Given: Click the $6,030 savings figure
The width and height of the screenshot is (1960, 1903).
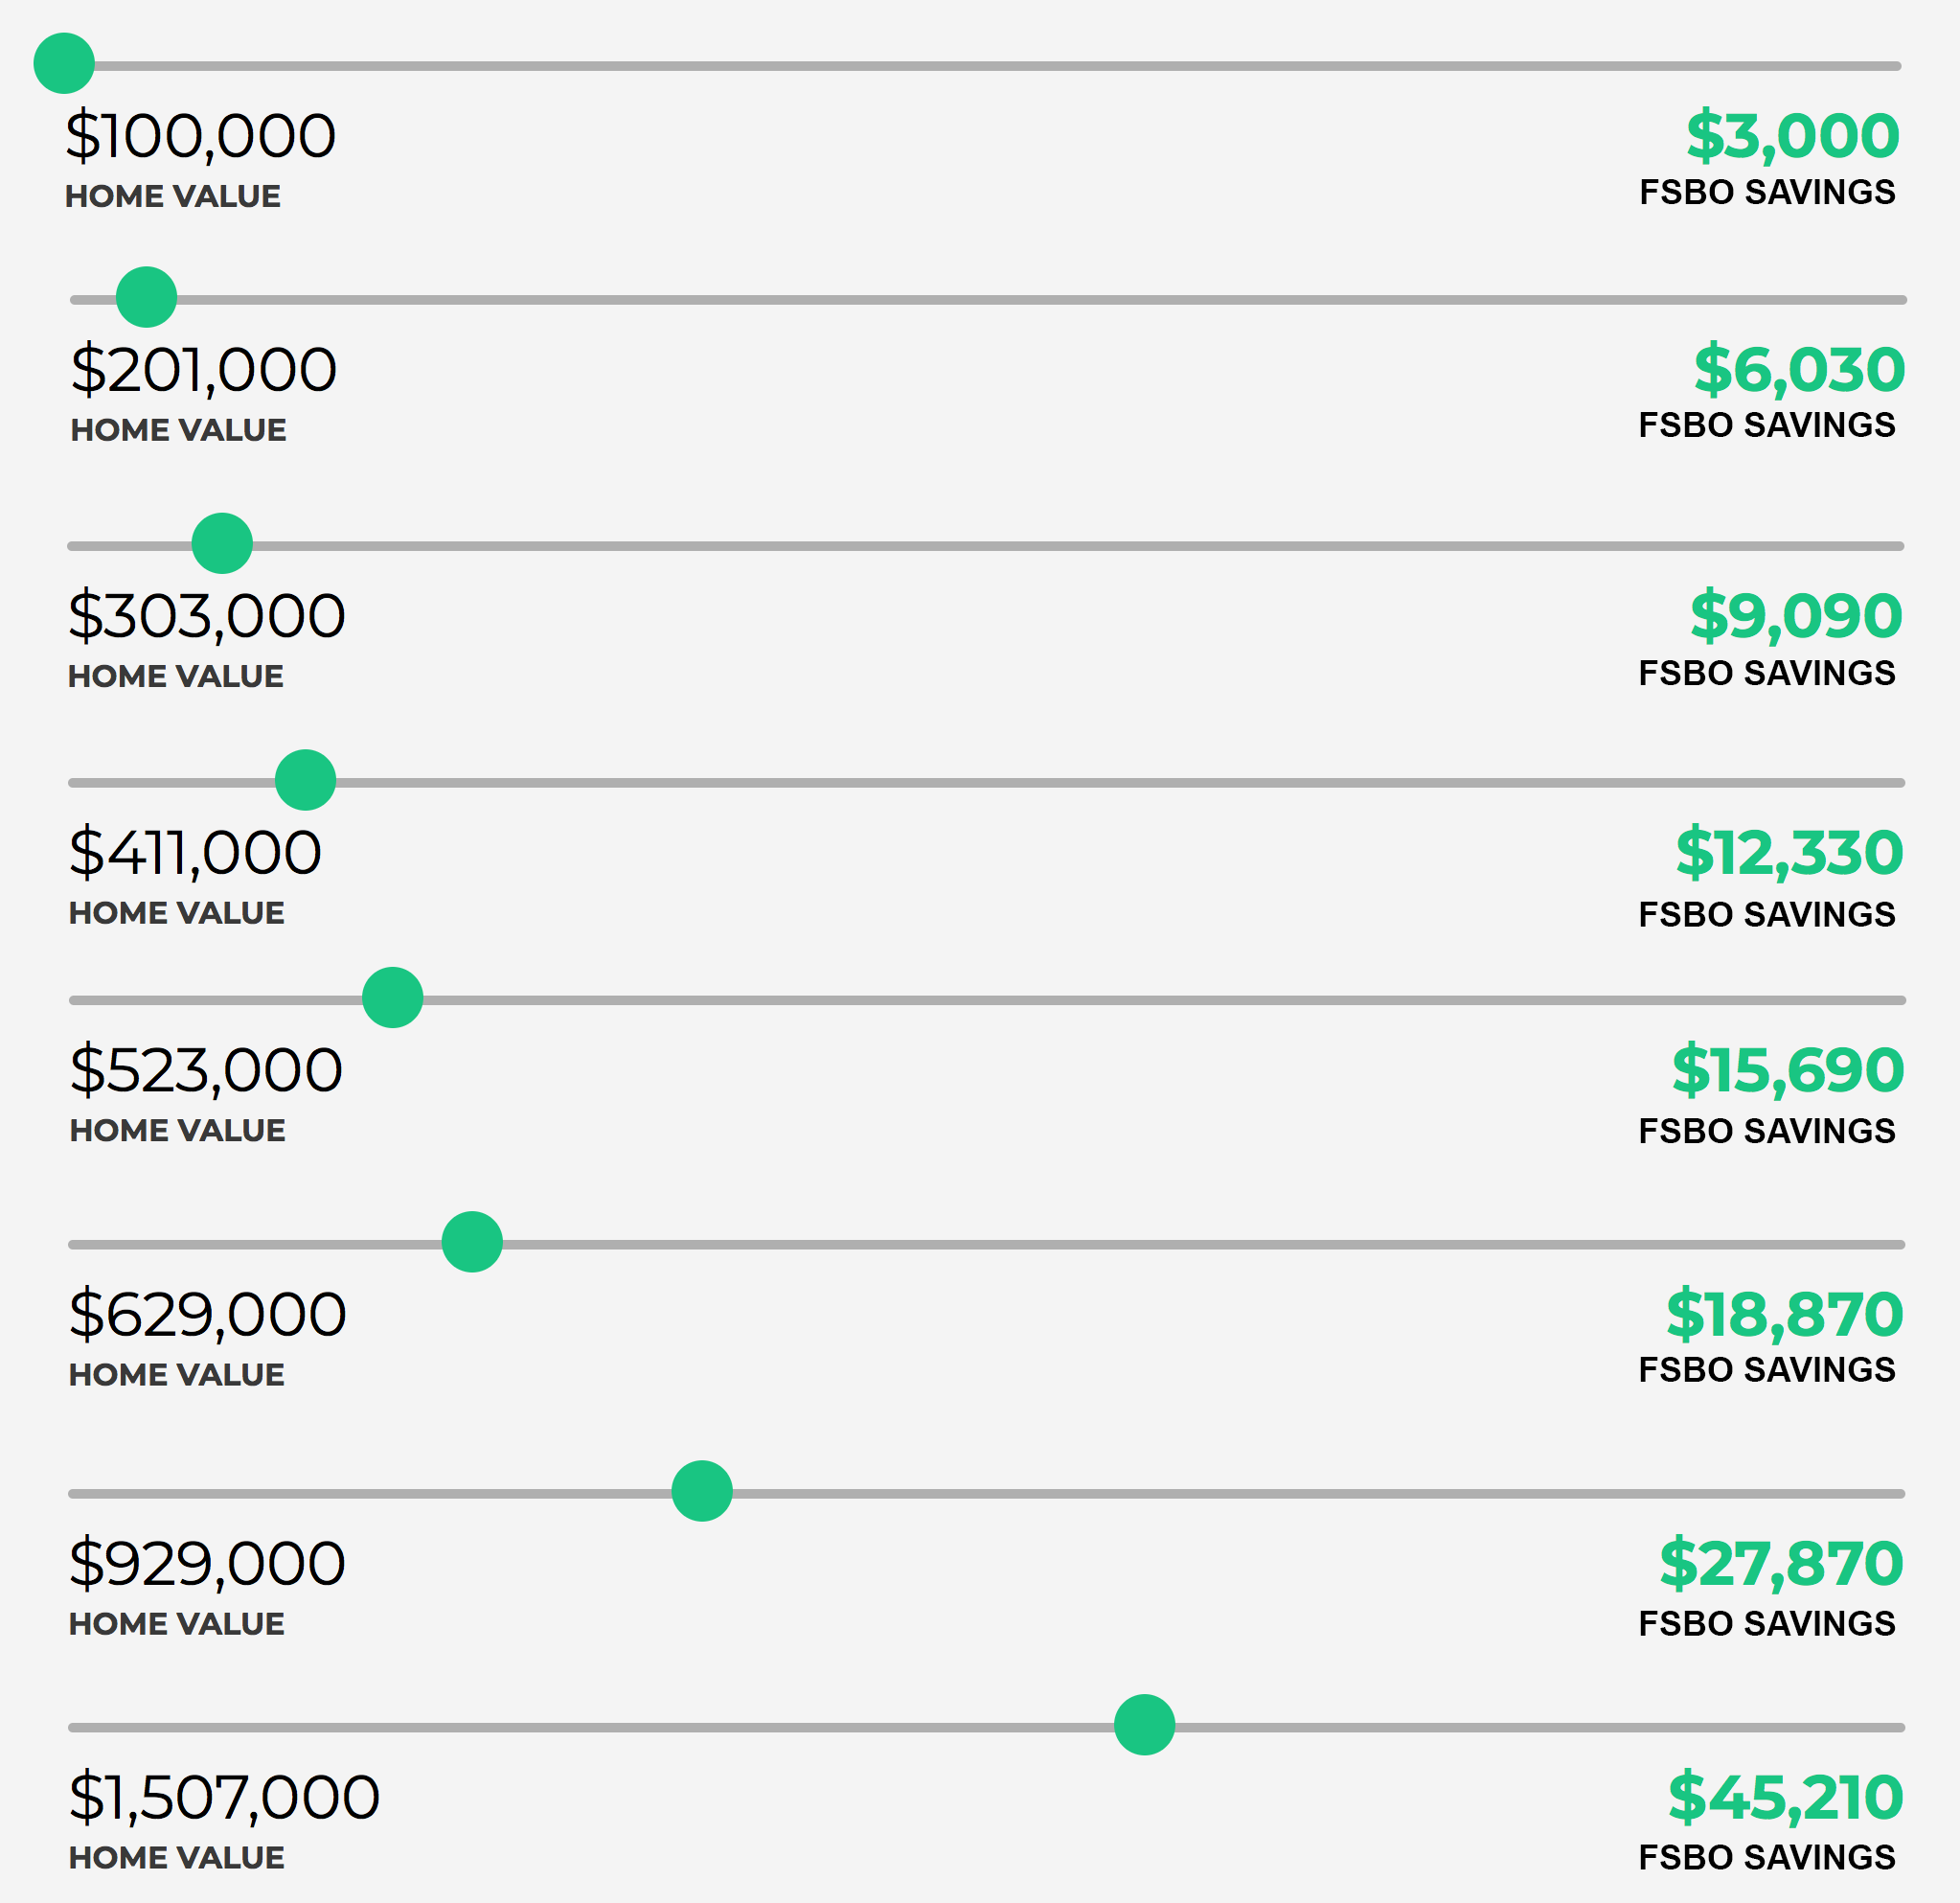Looking at the screenshot, I should pos(1798,370).
